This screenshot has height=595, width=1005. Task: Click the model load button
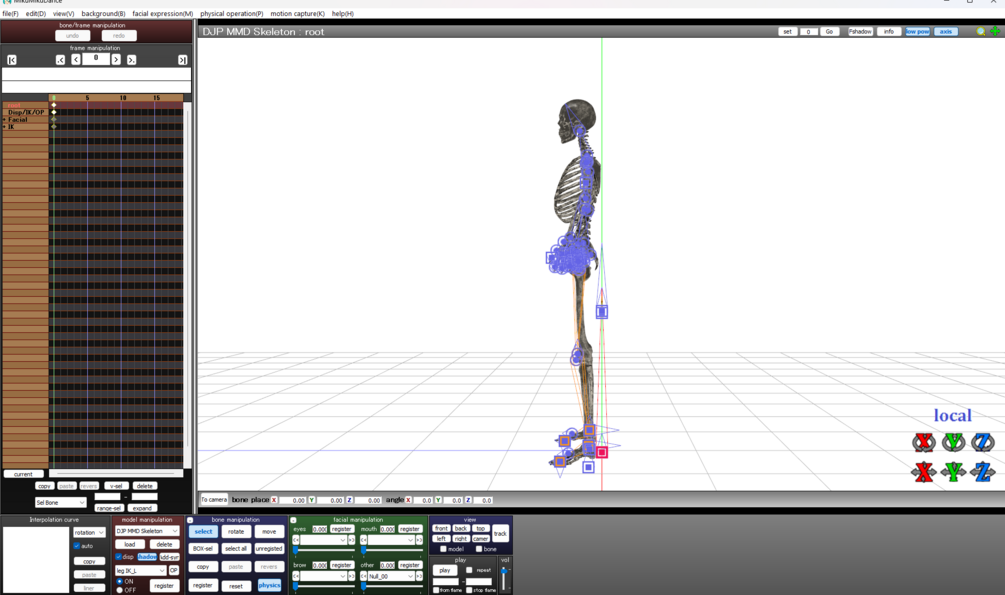tap(129, 544)
